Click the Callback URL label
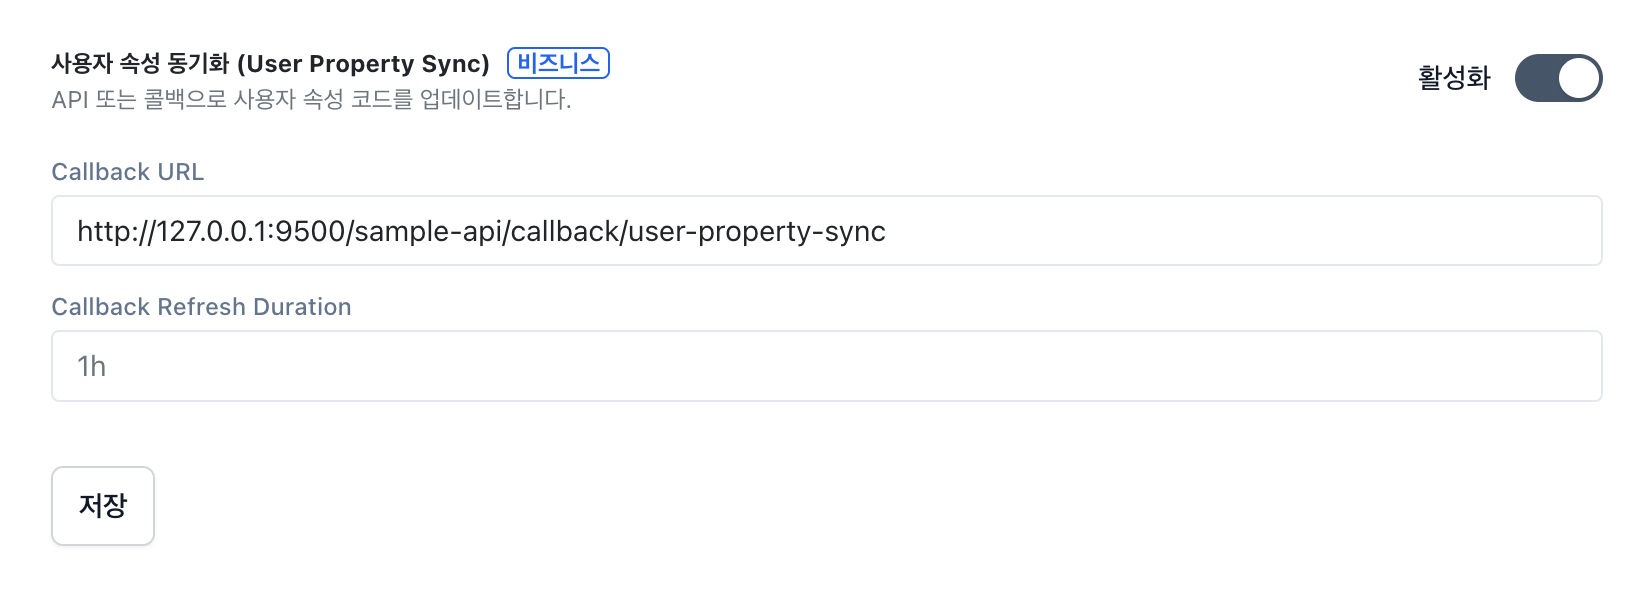Screen dimensions: 1640x608 128,172
